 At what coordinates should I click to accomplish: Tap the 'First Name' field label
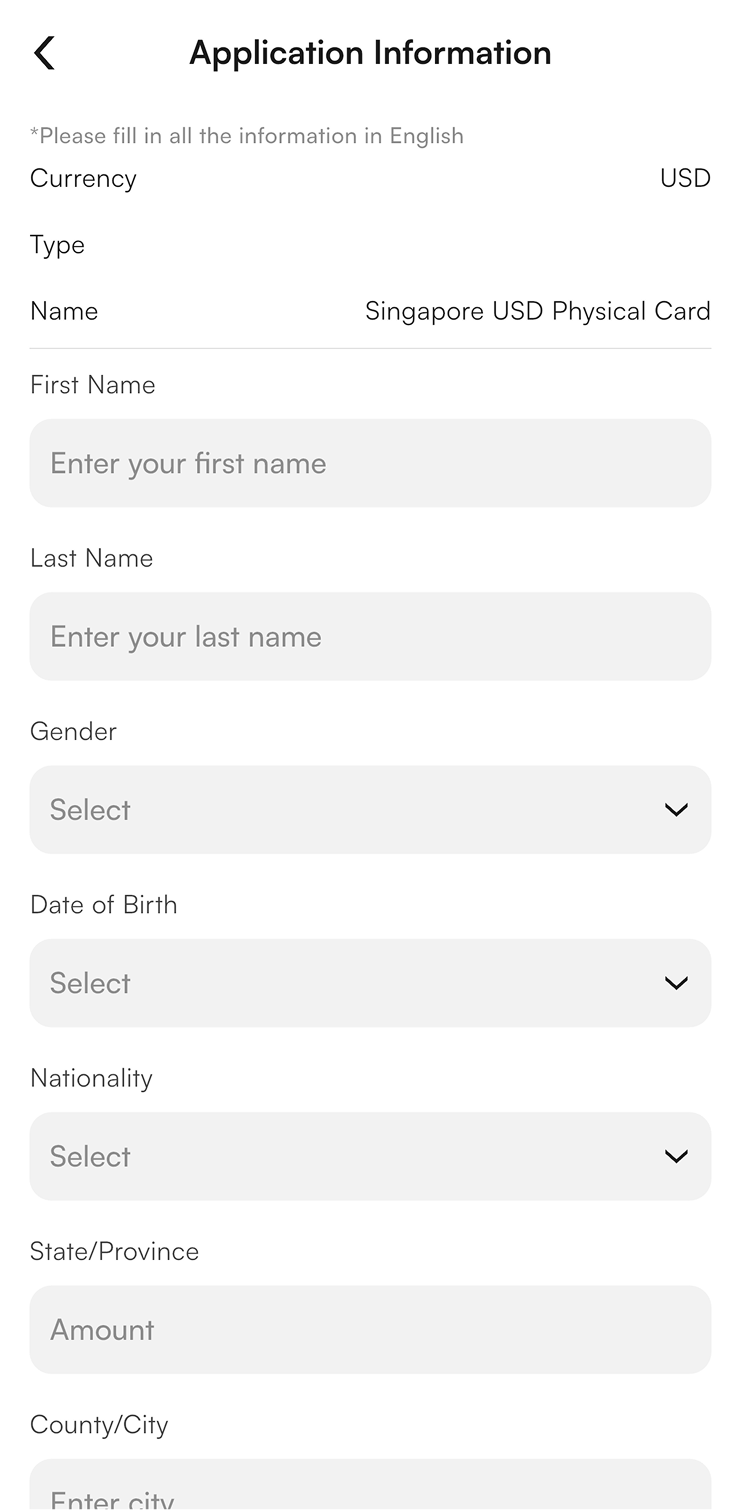pos(93,385)
